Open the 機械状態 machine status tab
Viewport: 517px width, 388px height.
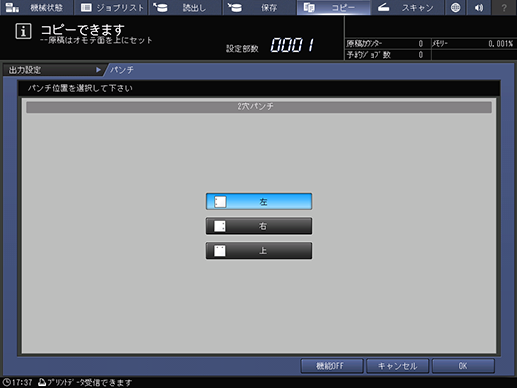click(36, 7)
